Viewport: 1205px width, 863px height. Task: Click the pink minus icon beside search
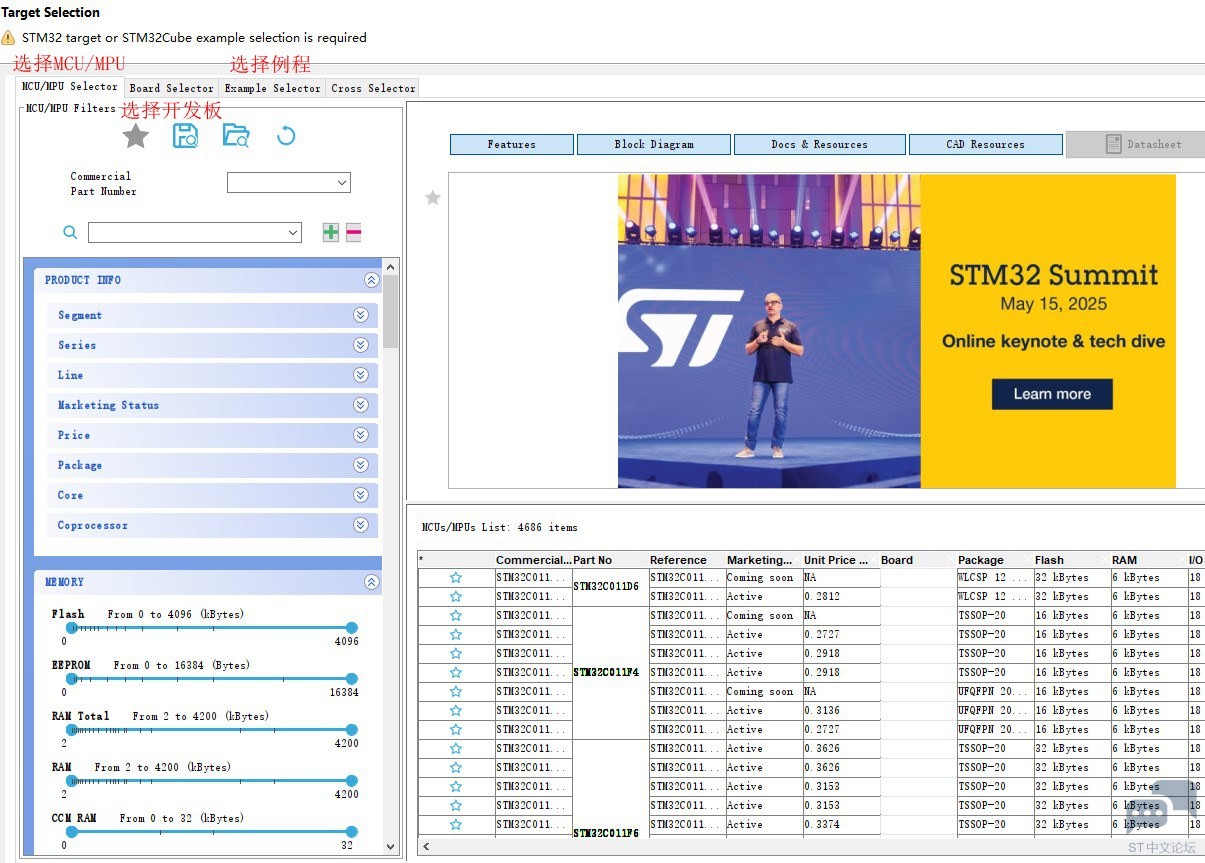pos(354,232)
